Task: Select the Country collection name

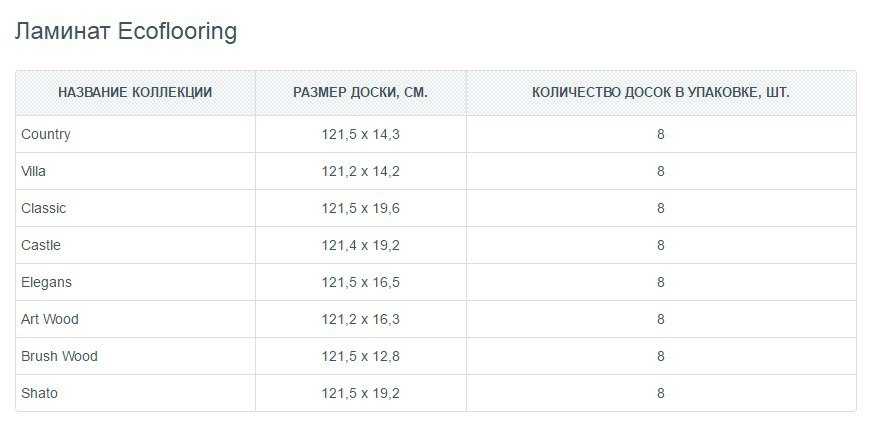Action: (46, 135)
